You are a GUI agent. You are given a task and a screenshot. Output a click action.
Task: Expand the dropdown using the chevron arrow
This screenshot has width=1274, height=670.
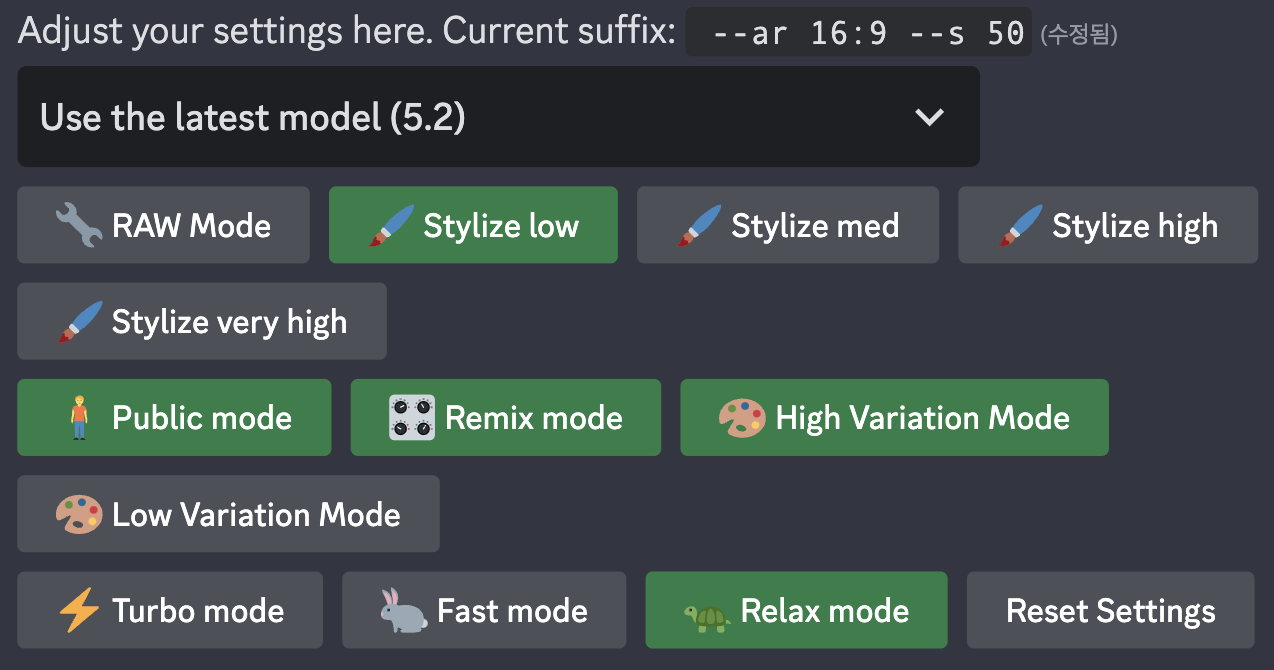coord(929,117)
